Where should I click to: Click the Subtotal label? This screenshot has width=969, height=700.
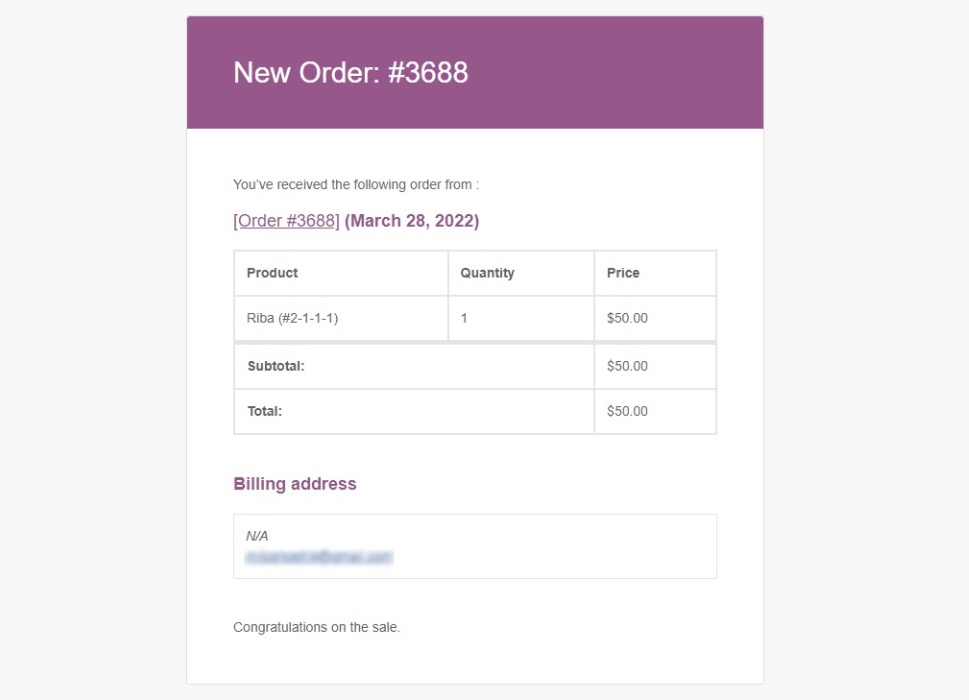[x=276, y=366]
